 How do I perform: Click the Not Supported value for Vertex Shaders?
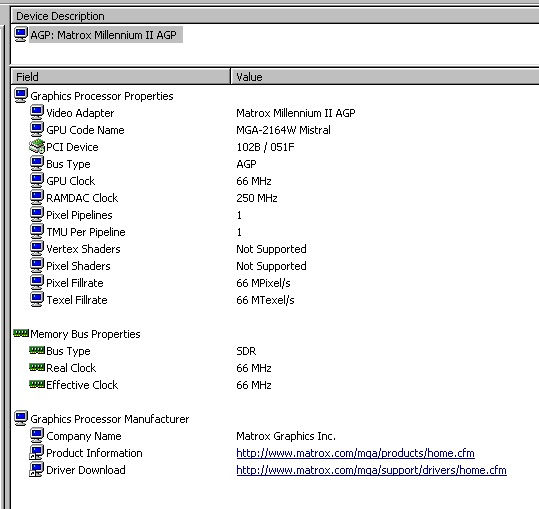pyautogui.click(x=271, y=249)
